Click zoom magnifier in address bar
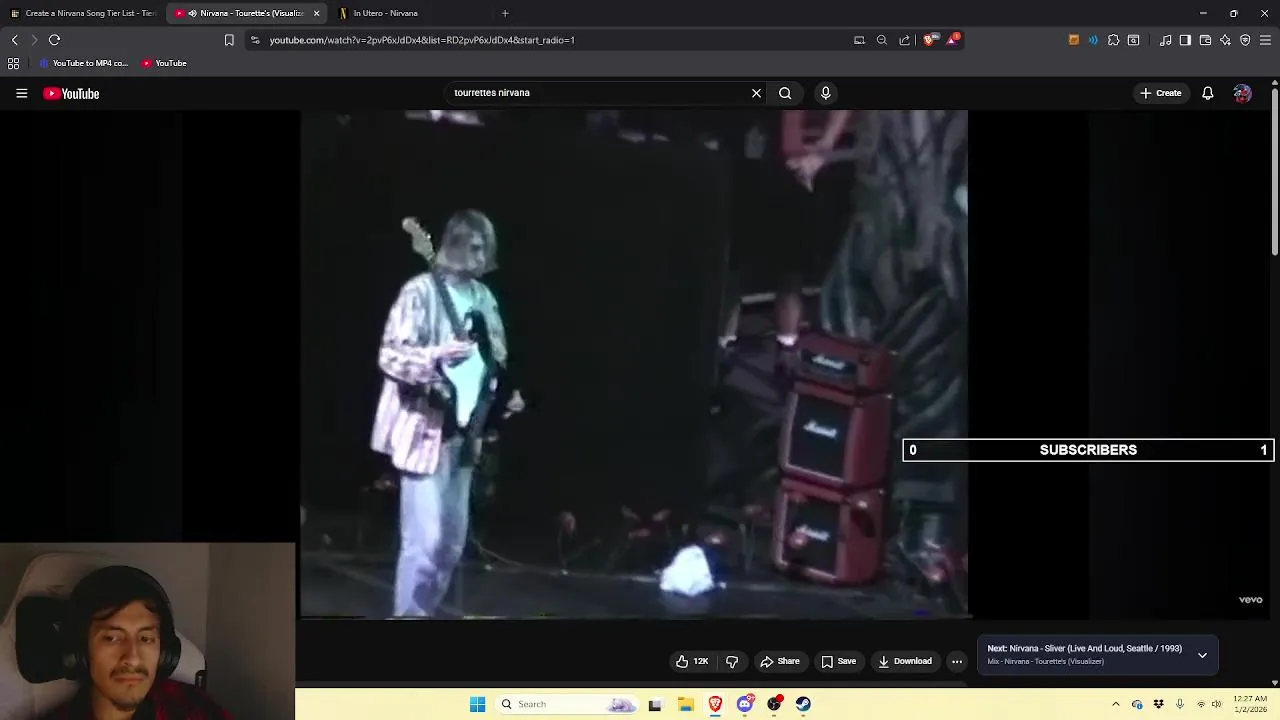 882,40
